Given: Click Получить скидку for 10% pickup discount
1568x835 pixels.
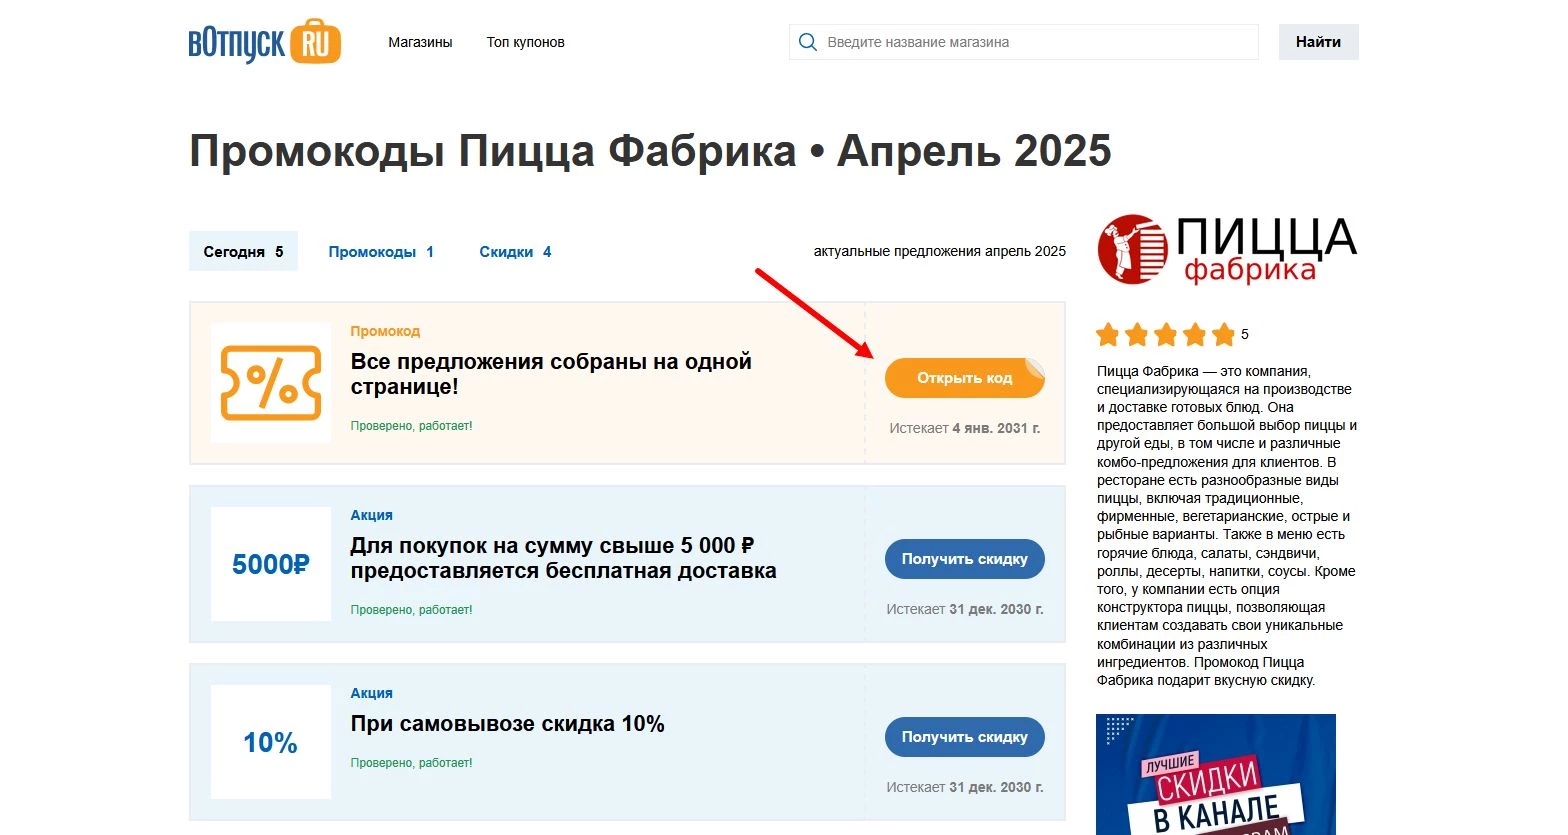Looking at the screenshot, I should 965,737.
